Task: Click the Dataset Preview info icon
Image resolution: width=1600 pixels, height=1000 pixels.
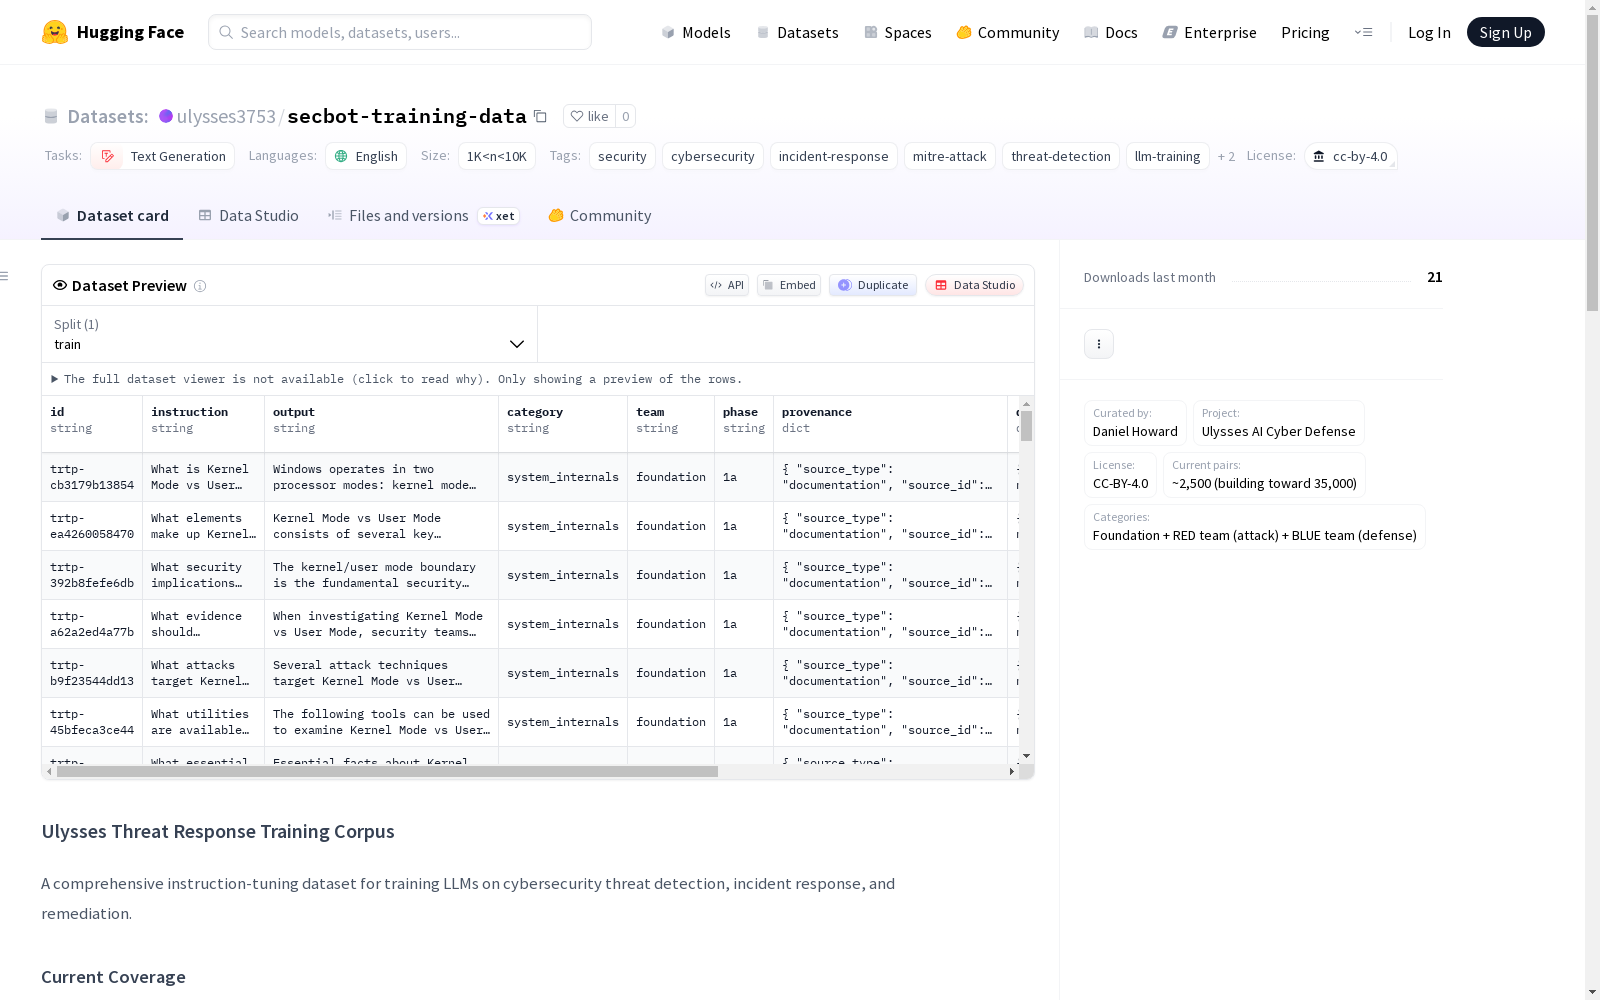Action: pyautogui.click(x=200, y=286)
